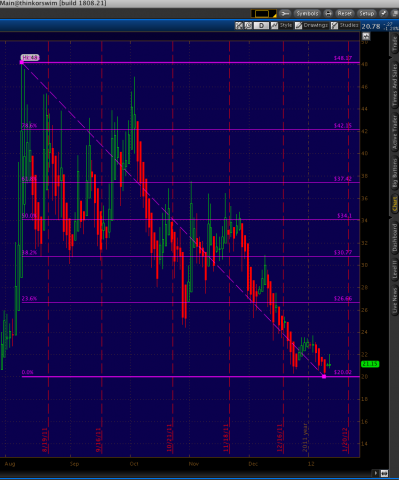Open the Setup menu button
The height and width of the screenshot is (480, 399).
pos(366,13)
